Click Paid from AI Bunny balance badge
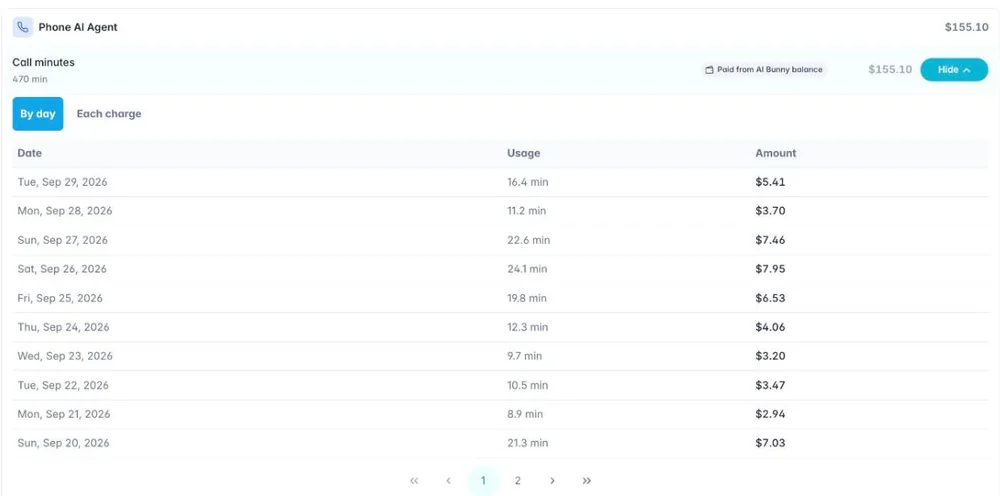This screenshot has width=1000, height=496. 763,69
